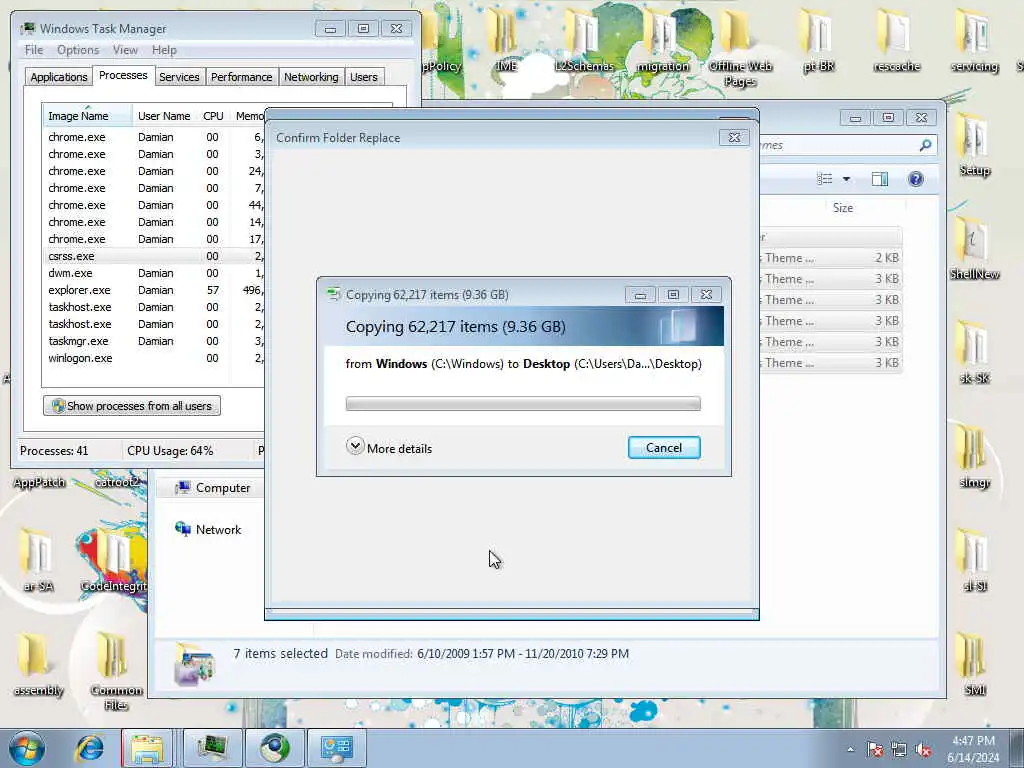The height and width of the screenshot is (768, 1024).
Task: Open the Setup desktop folder
Action: click(974, 144)
